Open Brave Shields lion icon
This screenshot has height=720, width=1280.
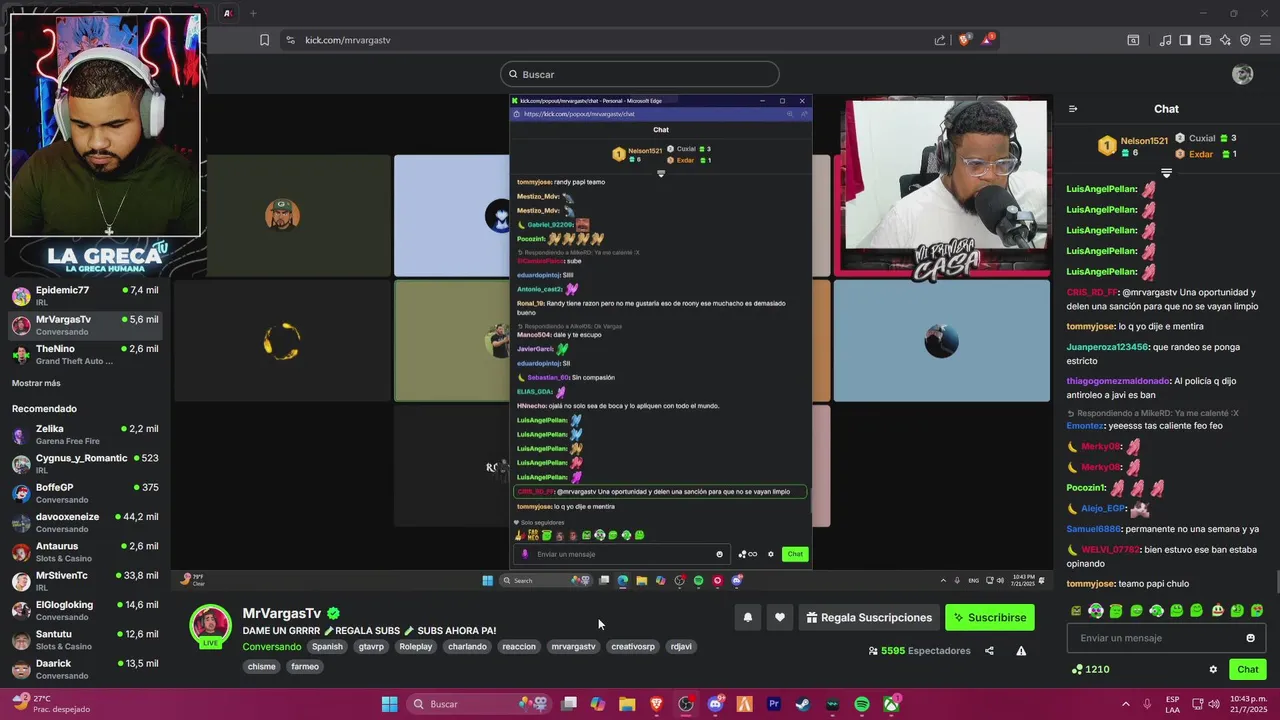pyautogui.click(x=964, y=40)
